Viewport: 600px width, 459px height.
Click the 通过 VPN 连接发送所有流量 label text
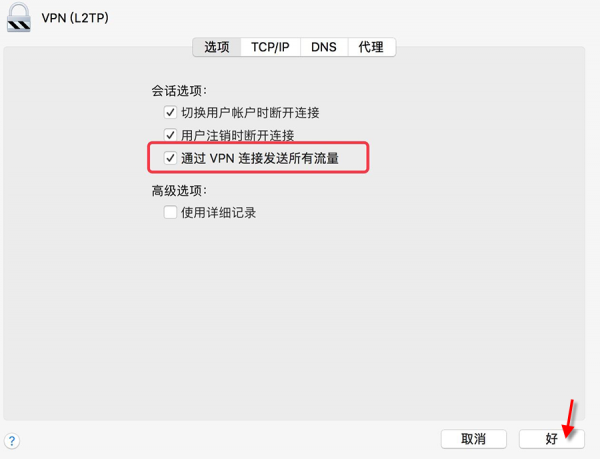[x=260, y=158]
